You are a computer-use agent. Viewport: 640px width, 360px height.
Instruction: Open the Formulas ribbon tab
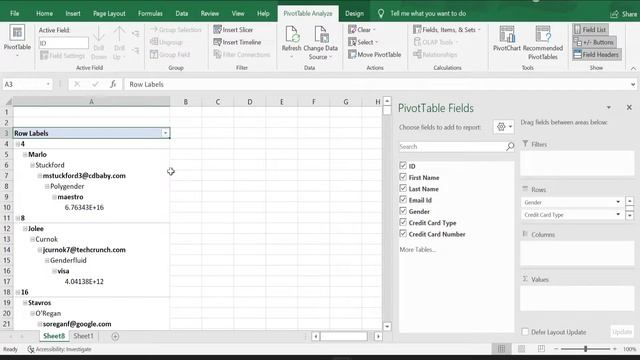150,13
